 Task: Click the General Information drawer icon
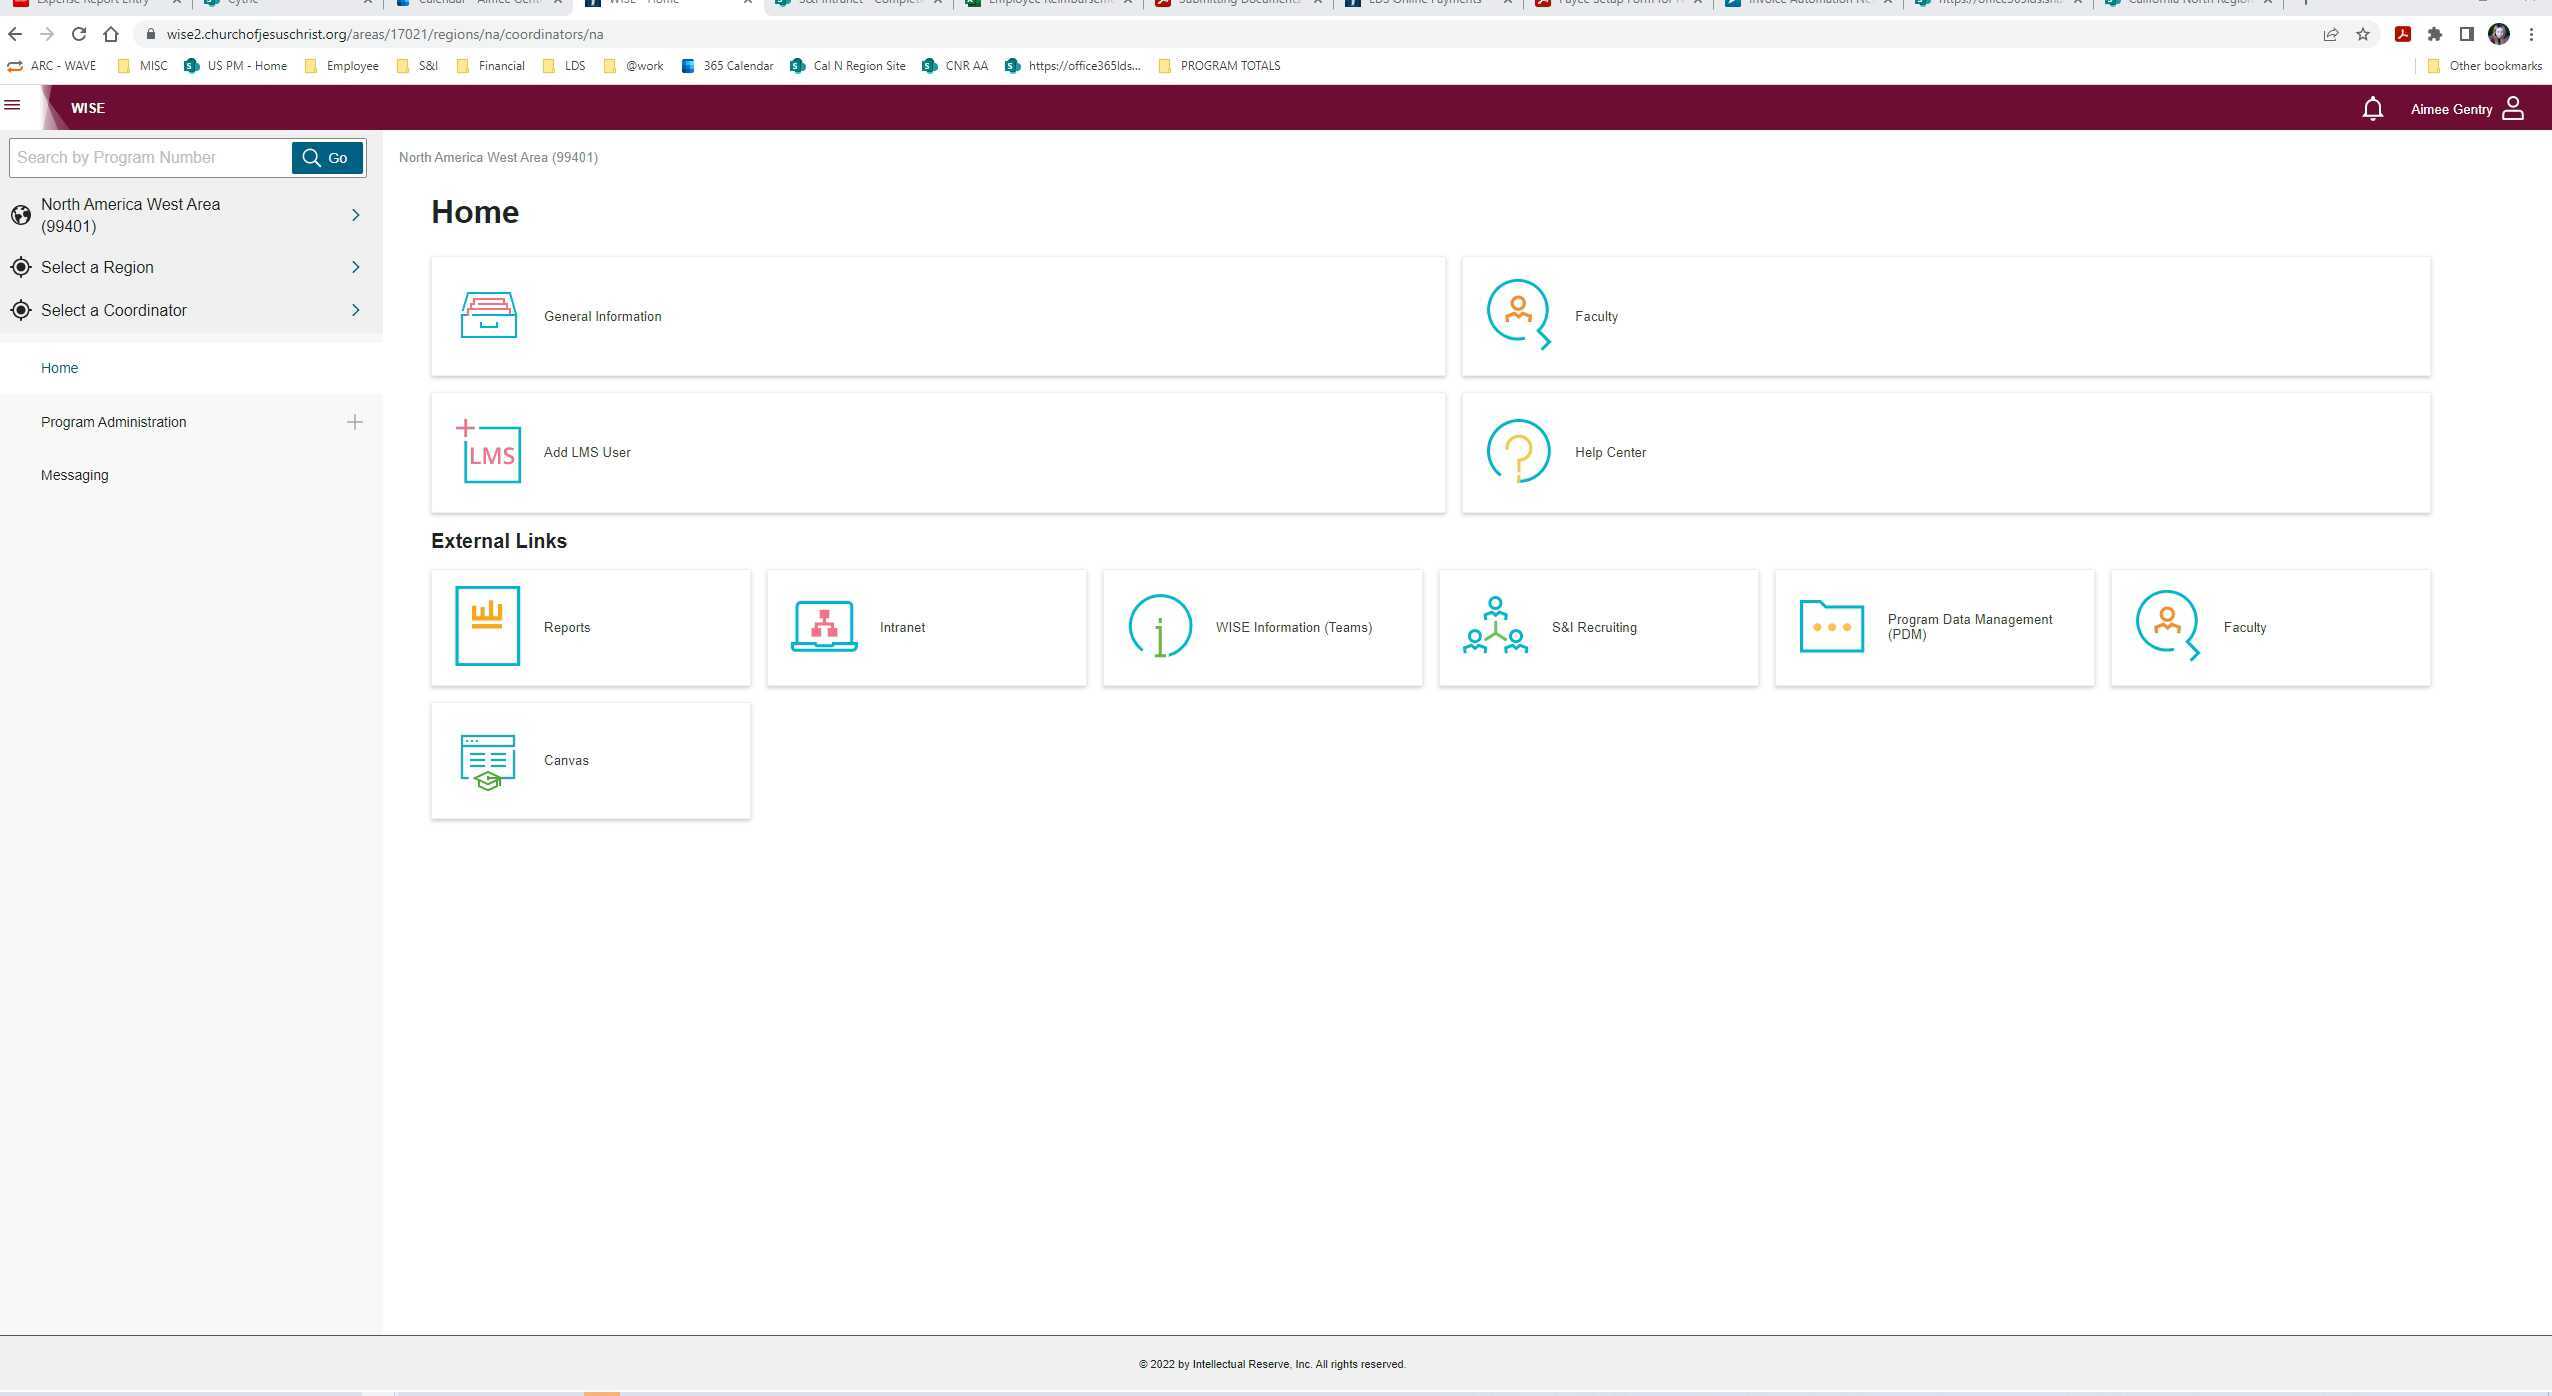tap(488, 316)
